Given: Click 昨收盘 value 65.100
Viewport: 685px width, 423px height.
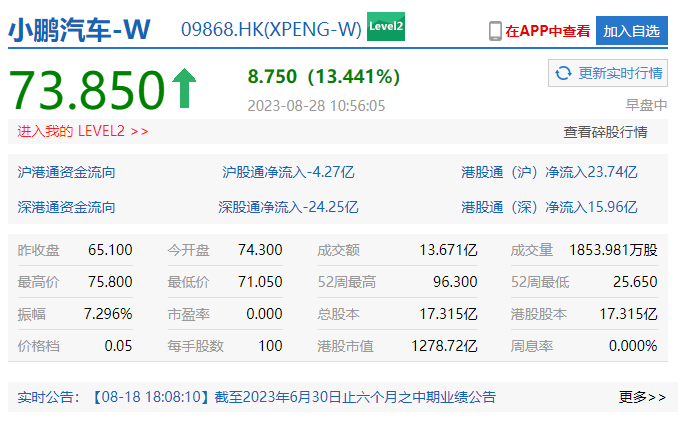Looking at the screenshot, I should [110, 250].
